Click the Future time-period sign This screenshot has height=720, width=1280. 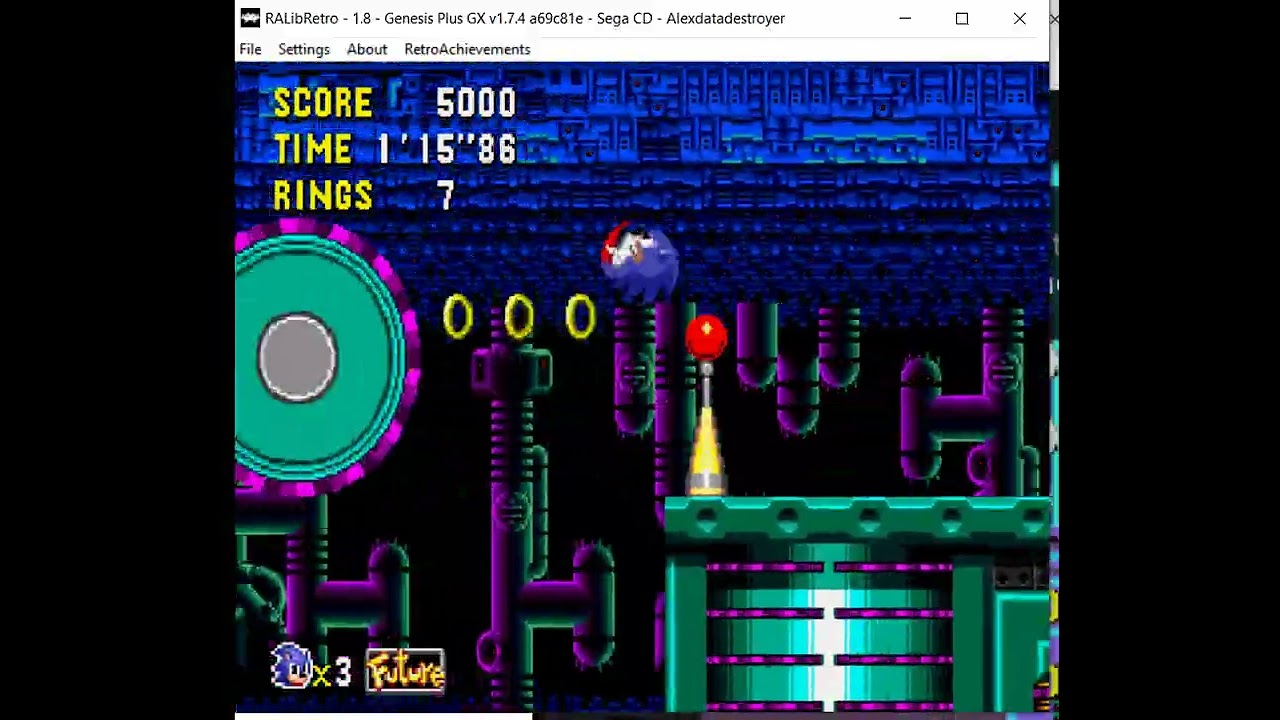[x=405, y=670]
